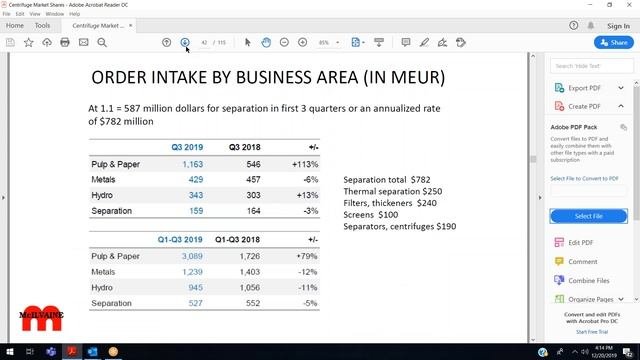Click the tools search field

592,66
